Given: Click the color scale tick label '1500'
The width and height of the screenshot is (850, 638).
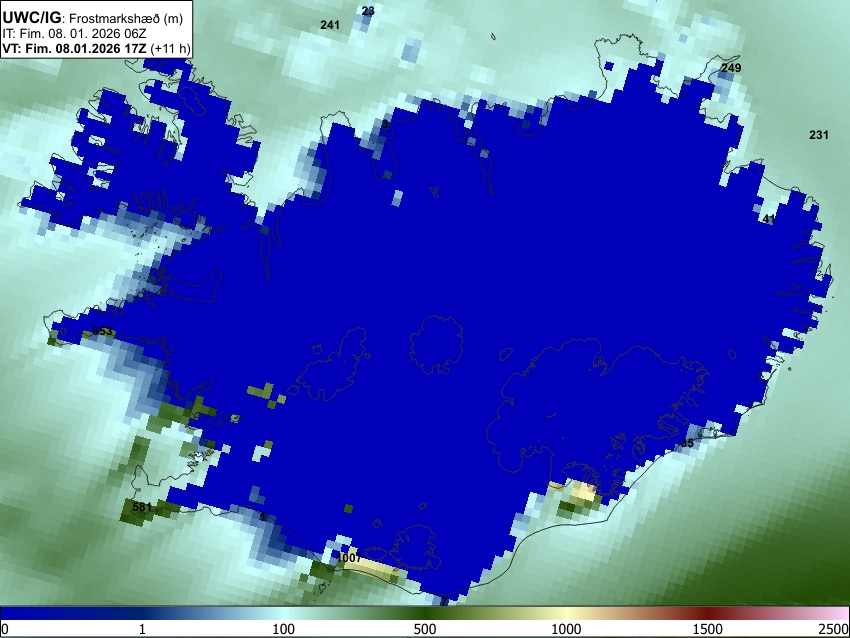Looking at the screenshot, I should point(708,629).
